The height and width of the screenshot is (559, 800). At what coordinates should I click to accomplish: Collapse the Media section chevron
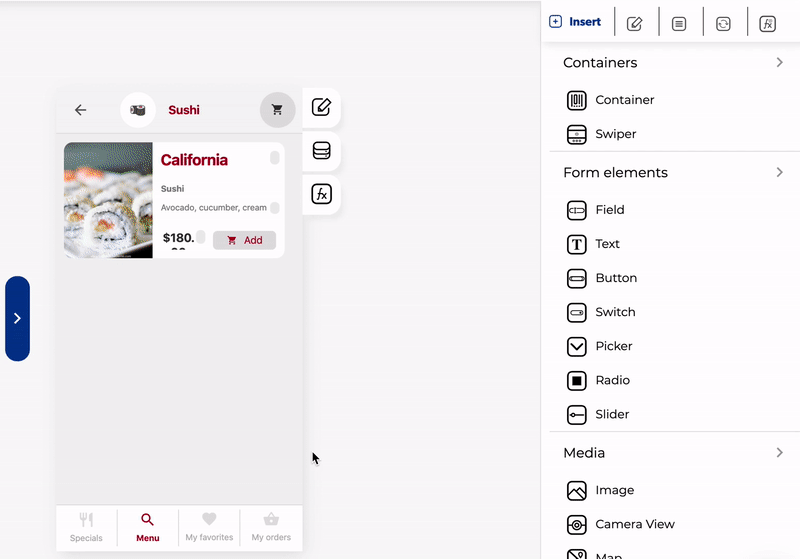tap(779, 452)
